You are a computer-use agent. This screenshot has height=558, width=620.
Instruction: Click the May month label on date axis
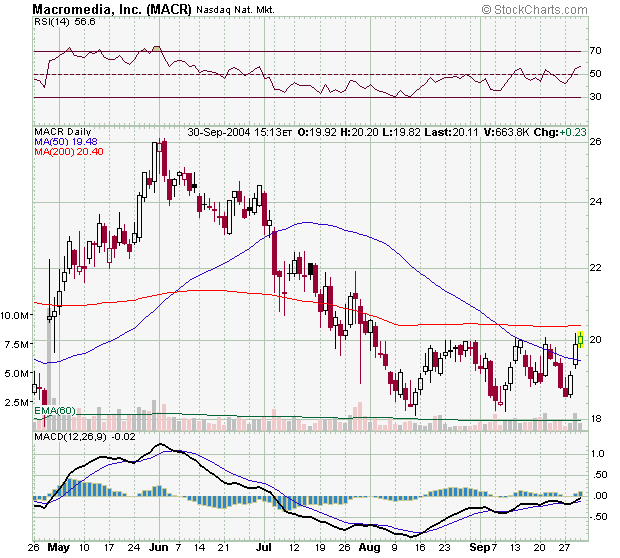[58, 547]
